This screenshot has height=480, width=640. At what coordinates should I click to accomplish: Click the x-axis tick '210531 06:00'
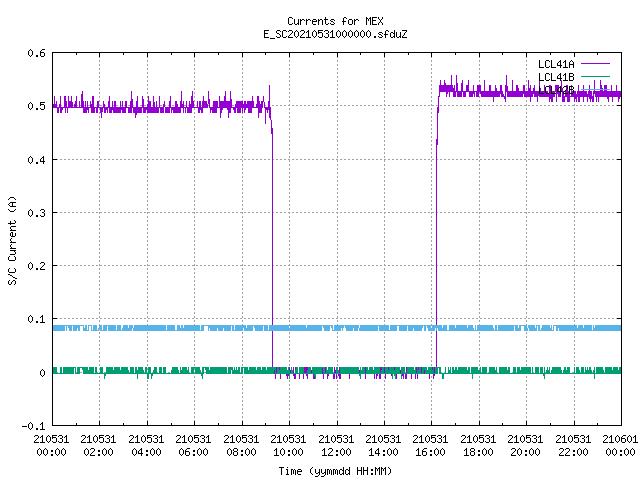[193, 446]
